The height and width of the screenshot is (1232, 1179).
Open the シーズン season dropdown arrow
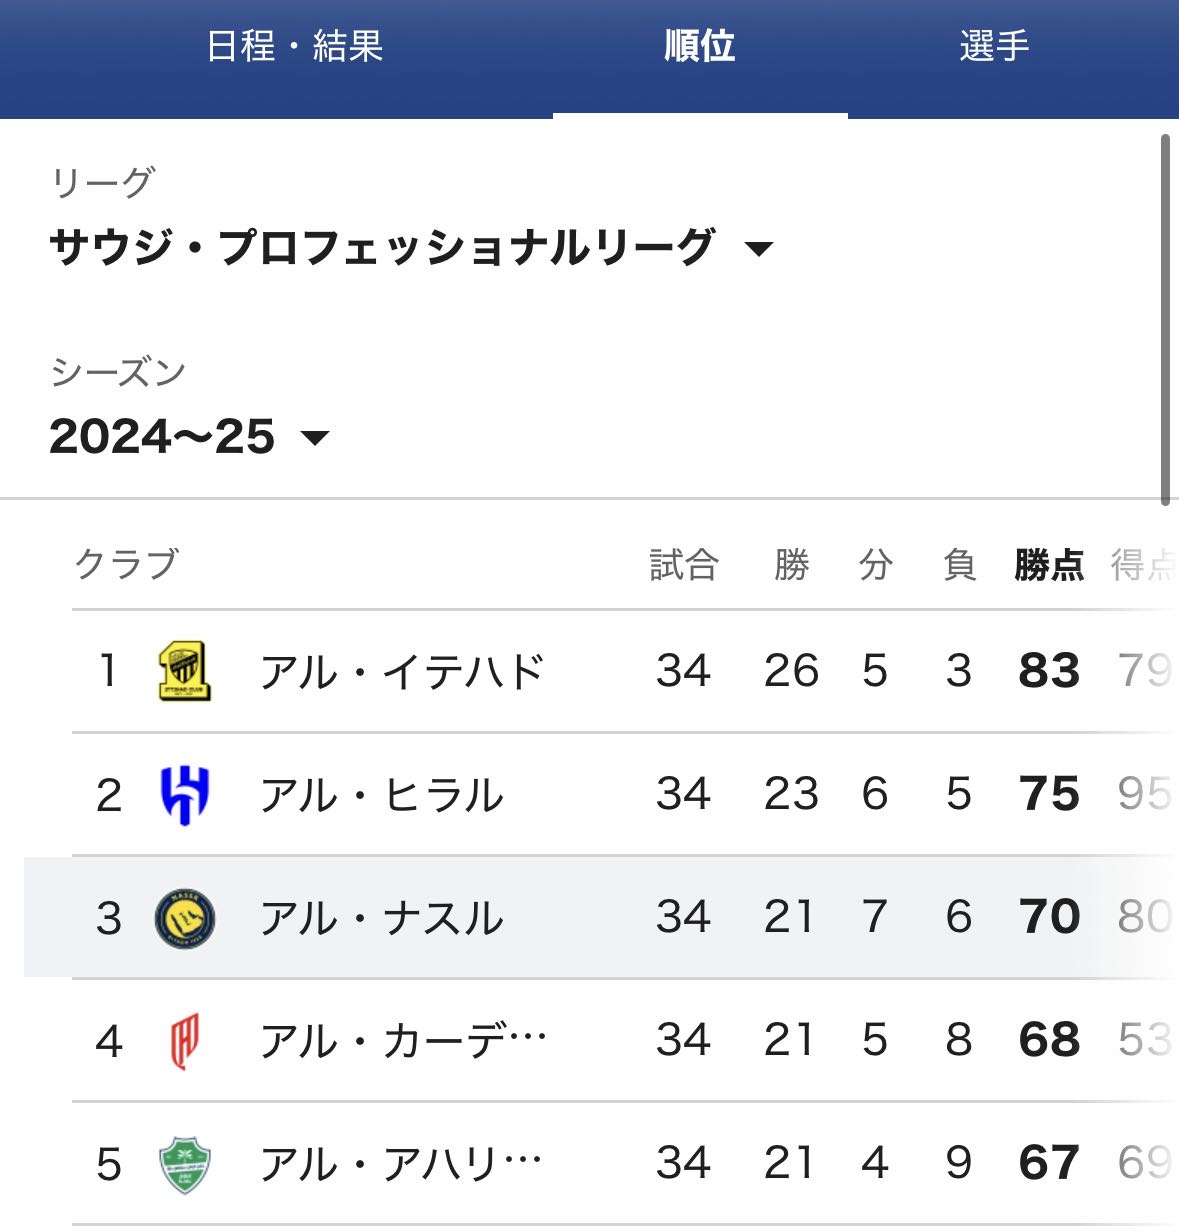(x=315, y=438)
